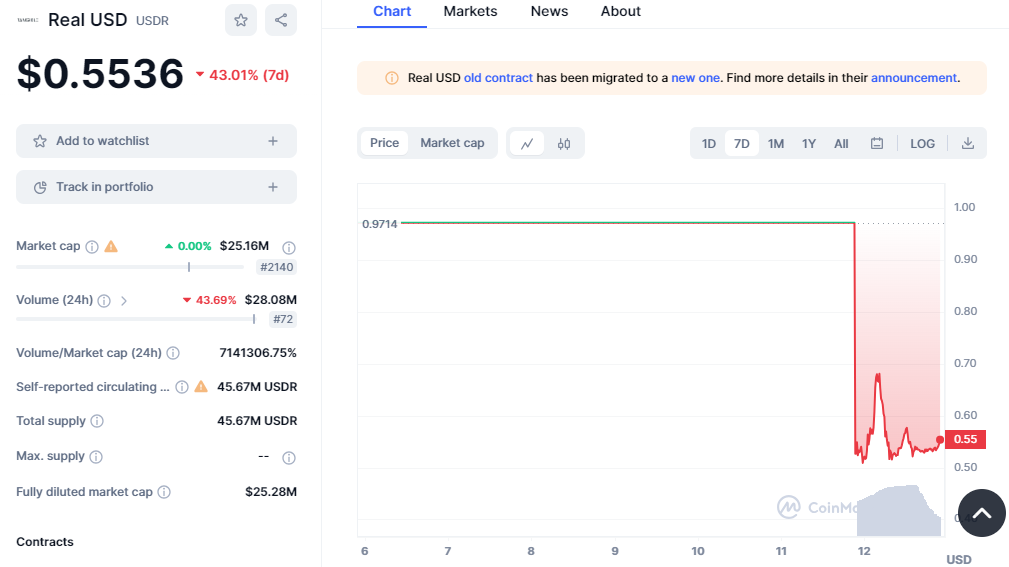The height and width of the screenshot is (567, 1009).
Task: Click the Track in portfolio button
Action: coord(156,187)
